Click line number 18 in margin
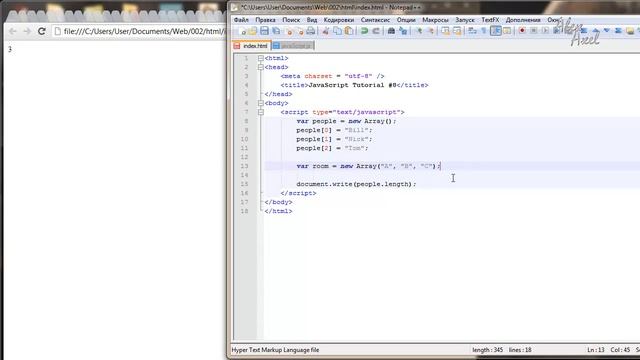 244,211
